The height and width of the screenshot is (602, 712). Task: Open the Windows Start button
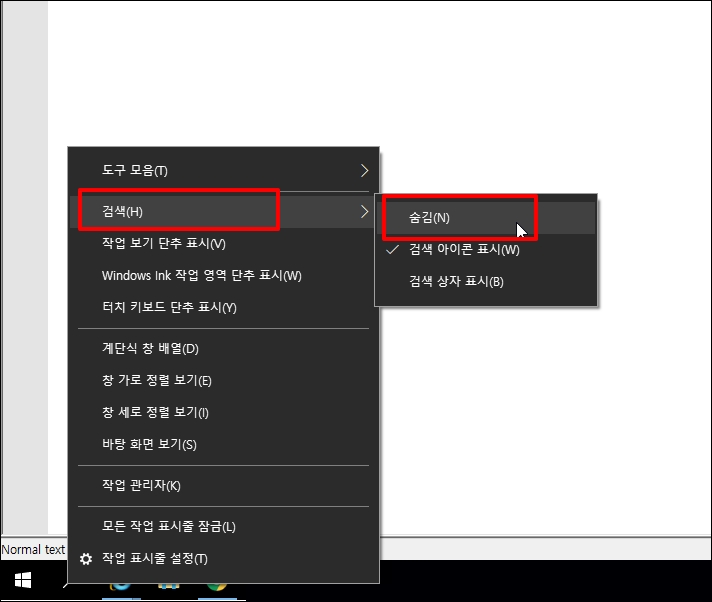[22, 580]
